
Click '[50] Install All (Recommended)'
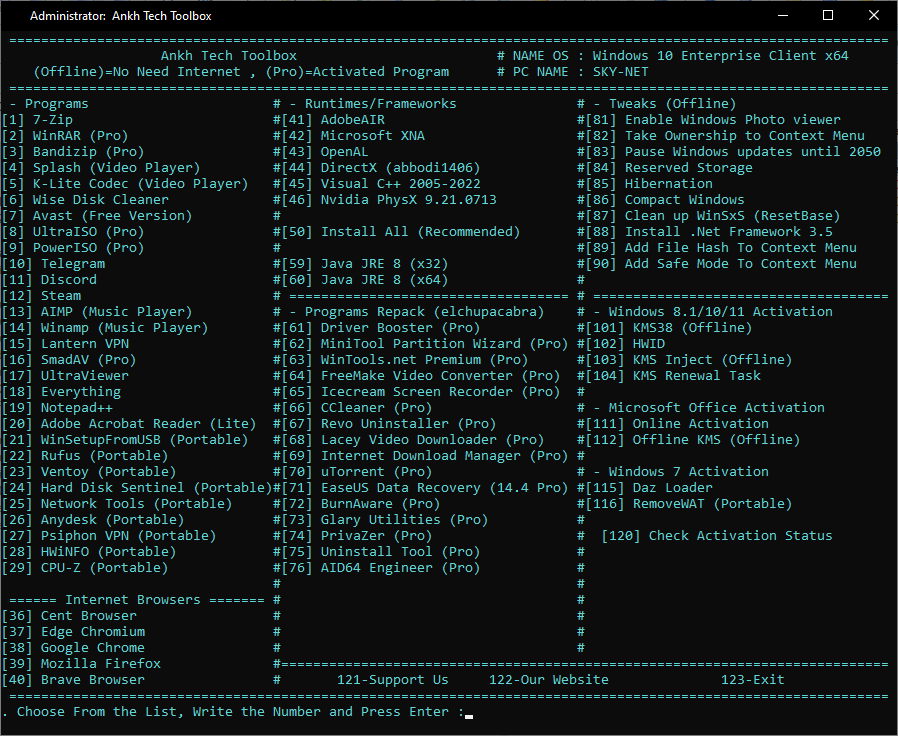[x=401, y=232]
